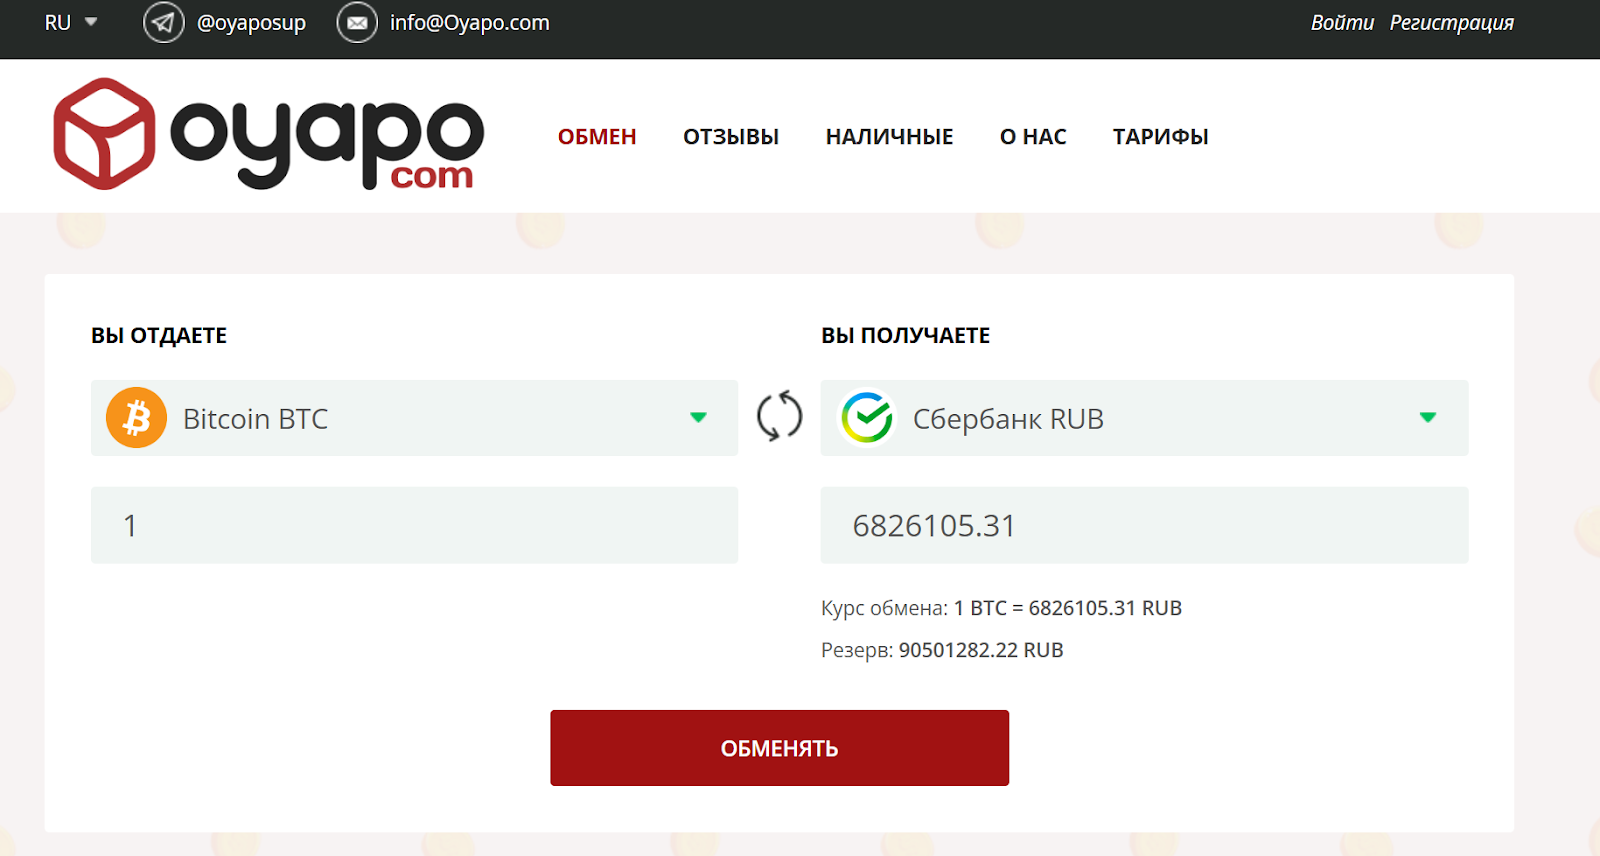Expand the Сбербанк RUB currency dropdown
Viewport: 1600px width, 856px height.
(1427, 418)
